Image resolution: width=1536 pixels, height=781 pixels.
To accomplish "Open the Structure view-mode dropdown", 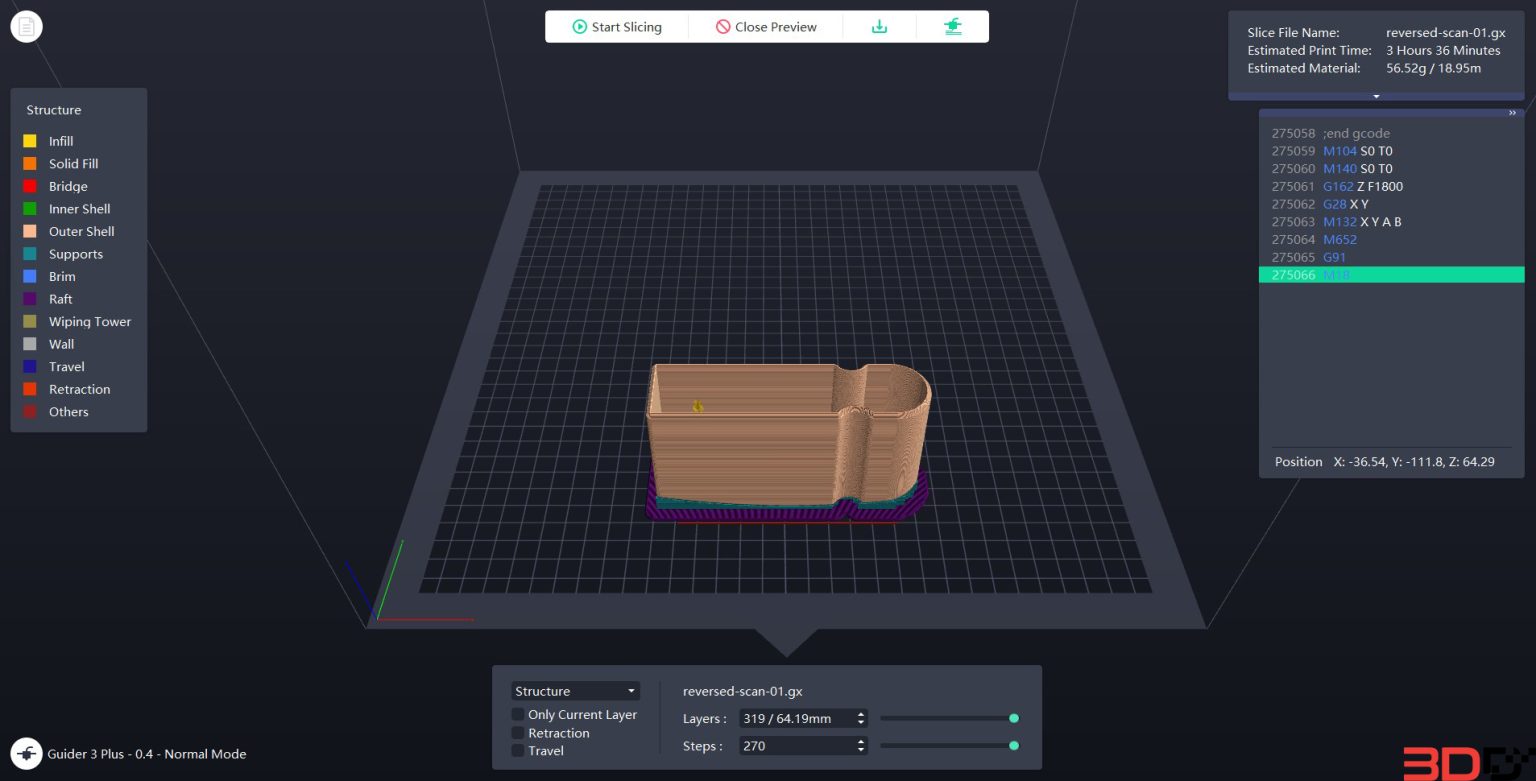I will pyautogui.click(x=575, y=691).
